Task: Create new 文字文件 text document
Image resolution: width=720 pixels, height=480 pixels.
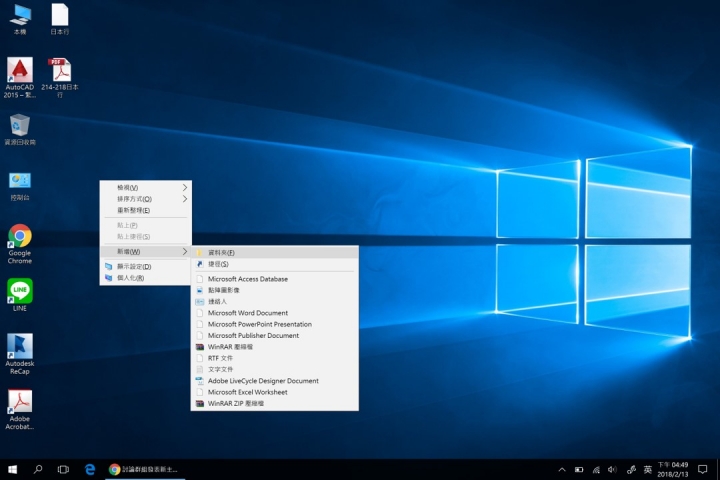Action: click(x=275, y=369)
